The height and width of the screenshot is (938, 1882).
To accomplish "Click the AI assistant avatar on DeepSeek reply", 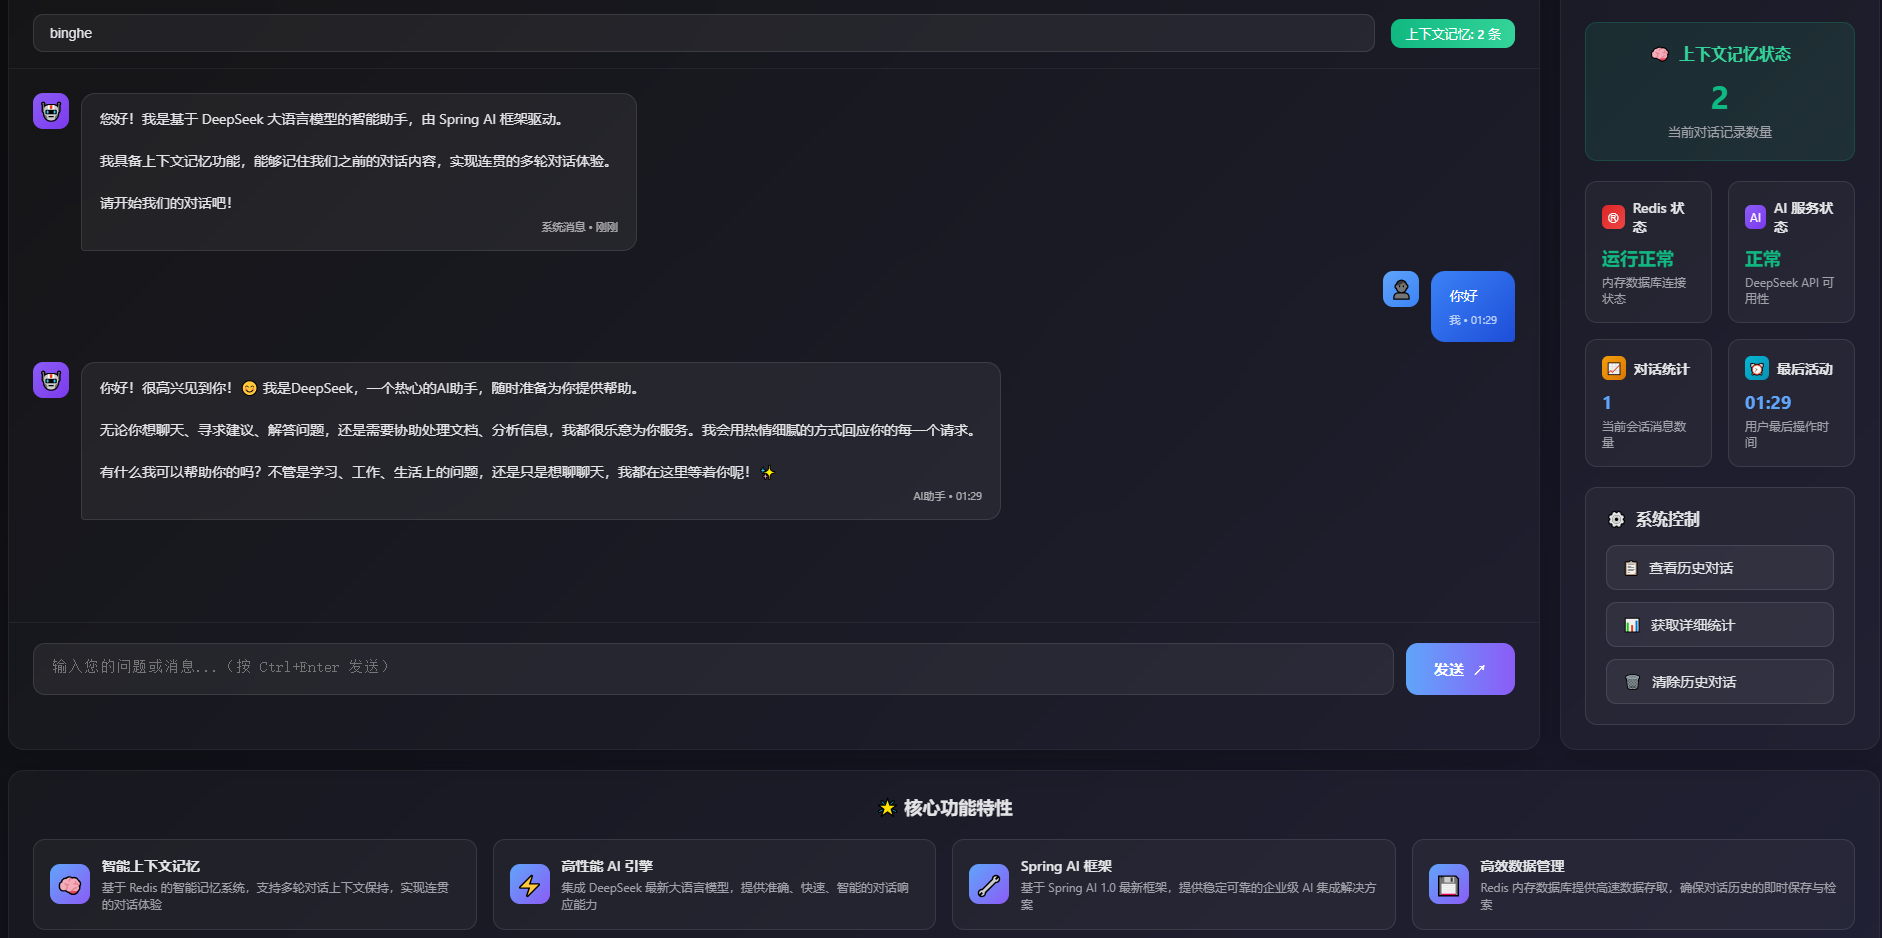I will coord(51,380).
